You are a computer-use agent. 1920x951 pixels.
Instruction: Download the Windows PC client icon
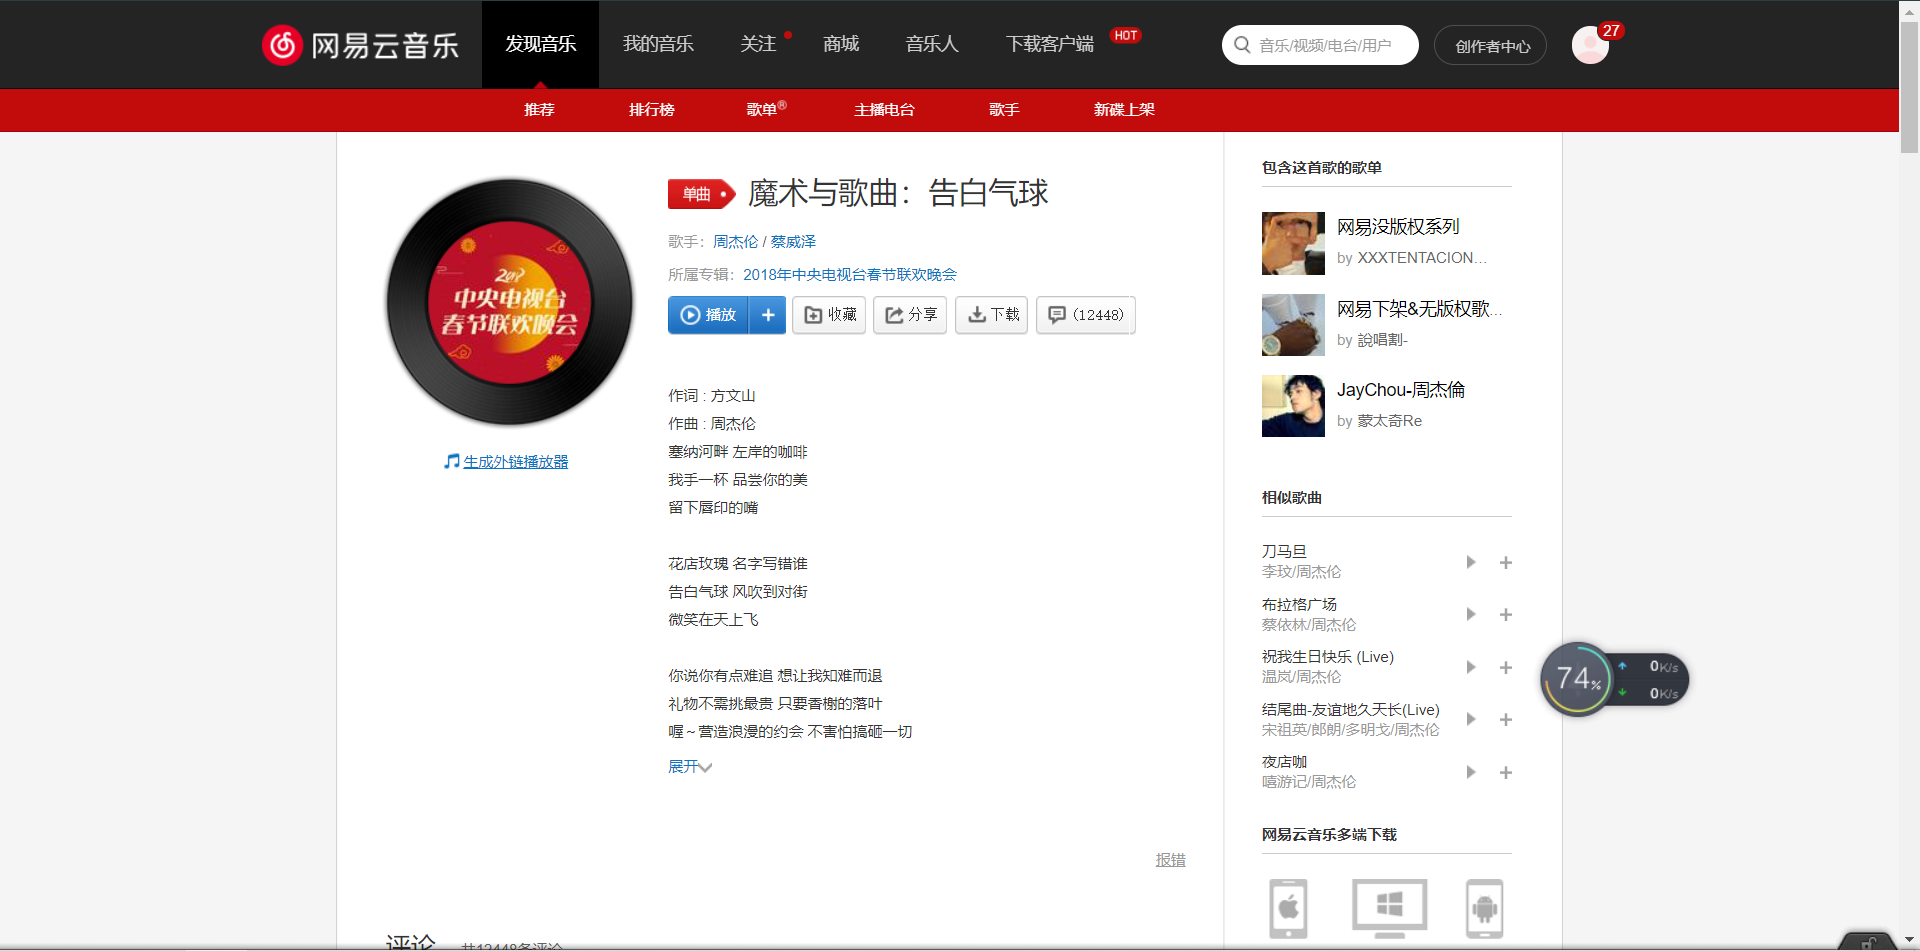tap(1389, 908)
